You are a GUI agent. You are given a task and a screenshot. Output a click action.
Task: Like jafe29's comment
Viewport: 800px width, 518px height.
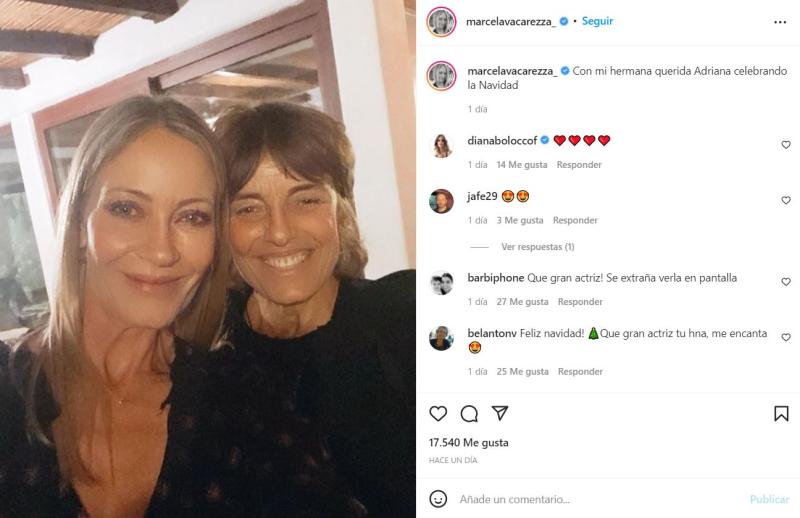point(785,200)
